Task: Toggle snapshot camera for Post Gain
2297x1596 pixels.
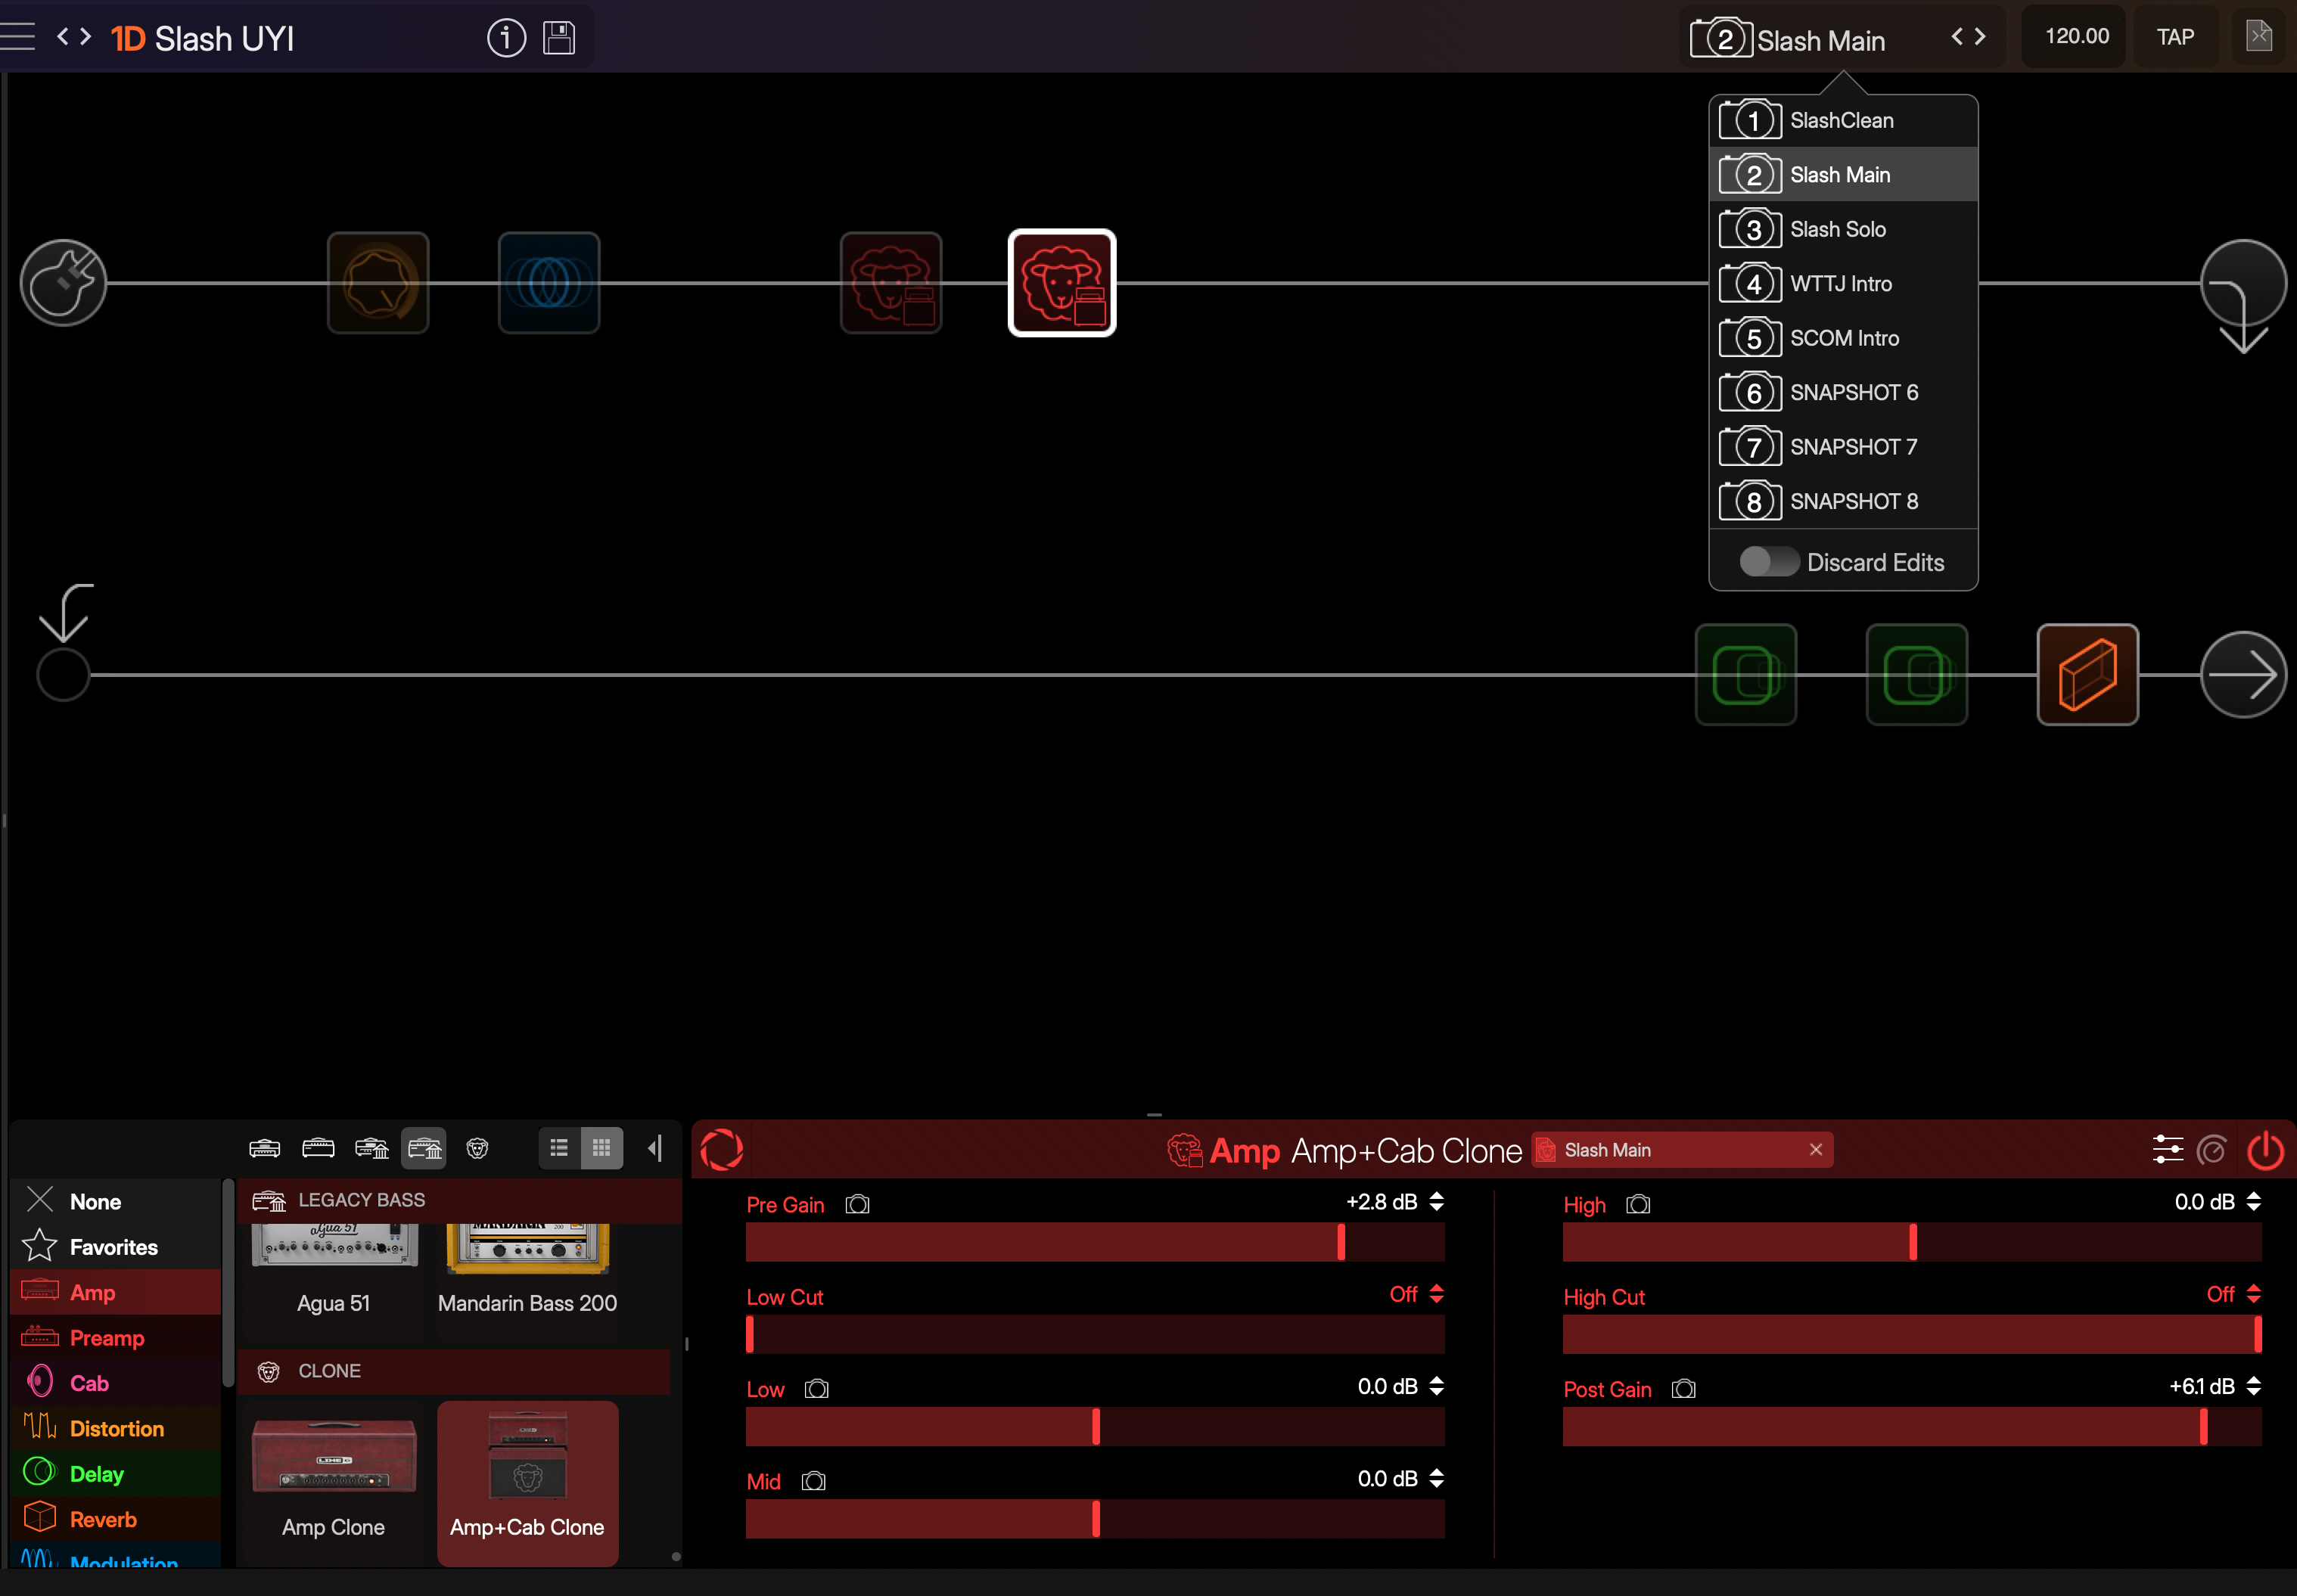Action: 1683,1389
